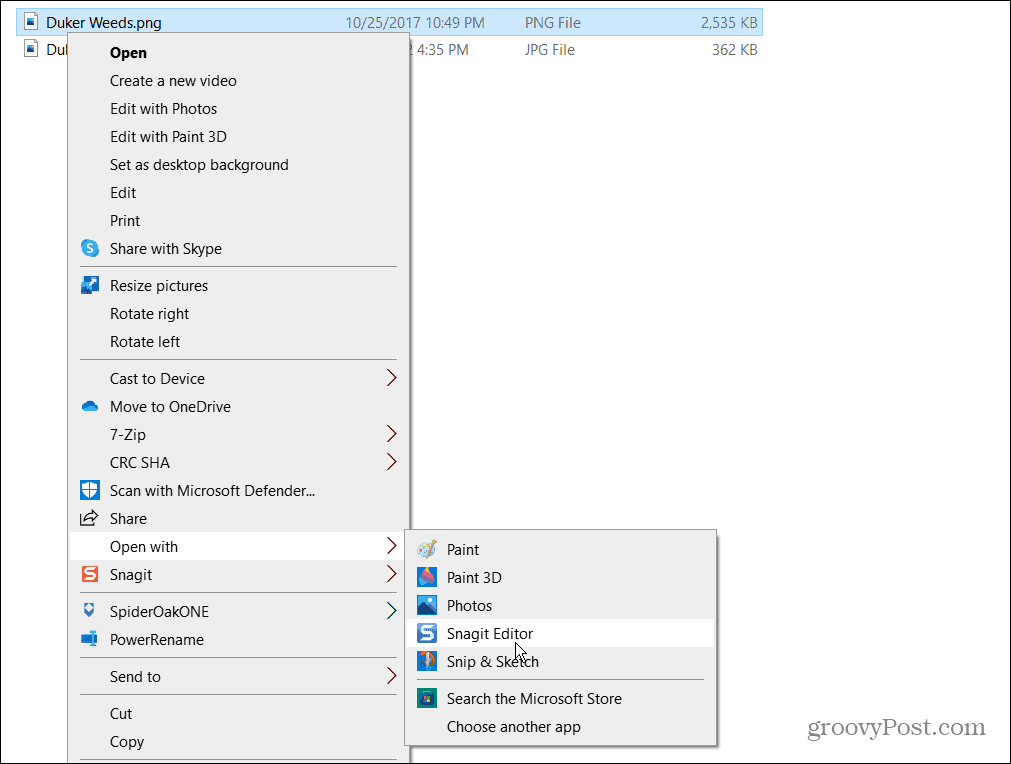
Task: Open the image with Paint 3D
Action: [425, 577]
